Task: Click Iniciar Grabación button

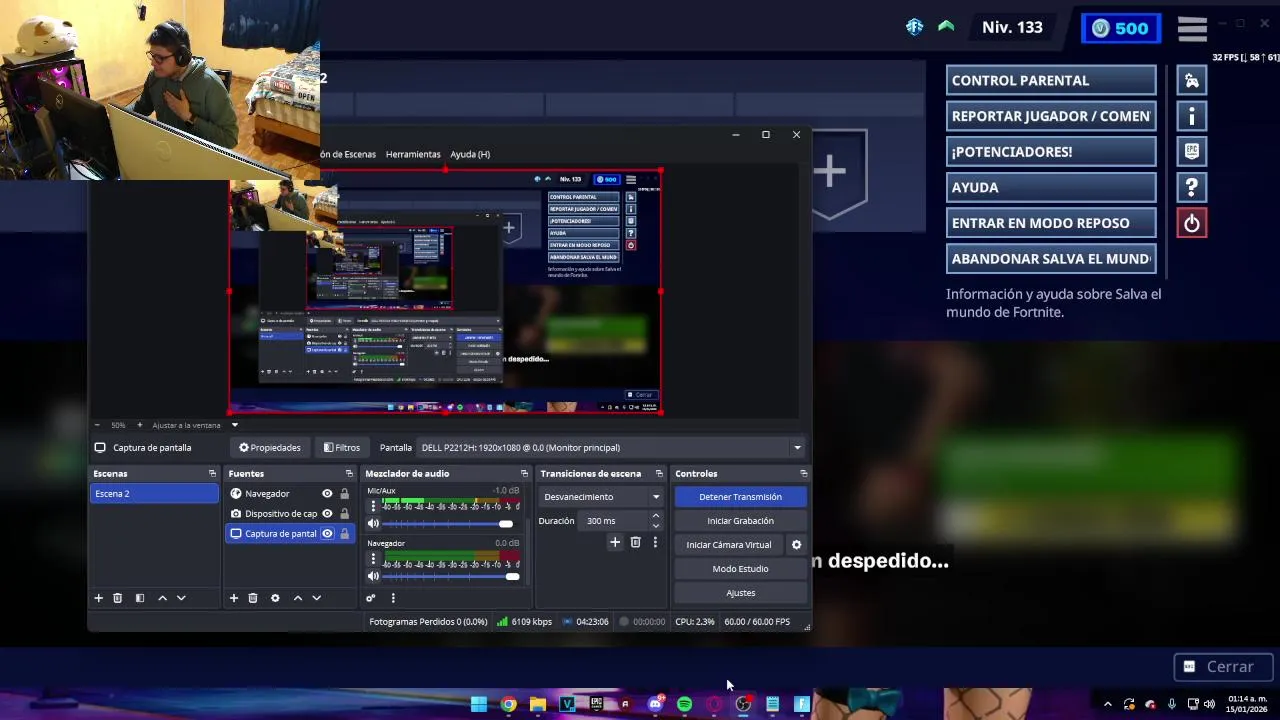Action: pos(740,521)
